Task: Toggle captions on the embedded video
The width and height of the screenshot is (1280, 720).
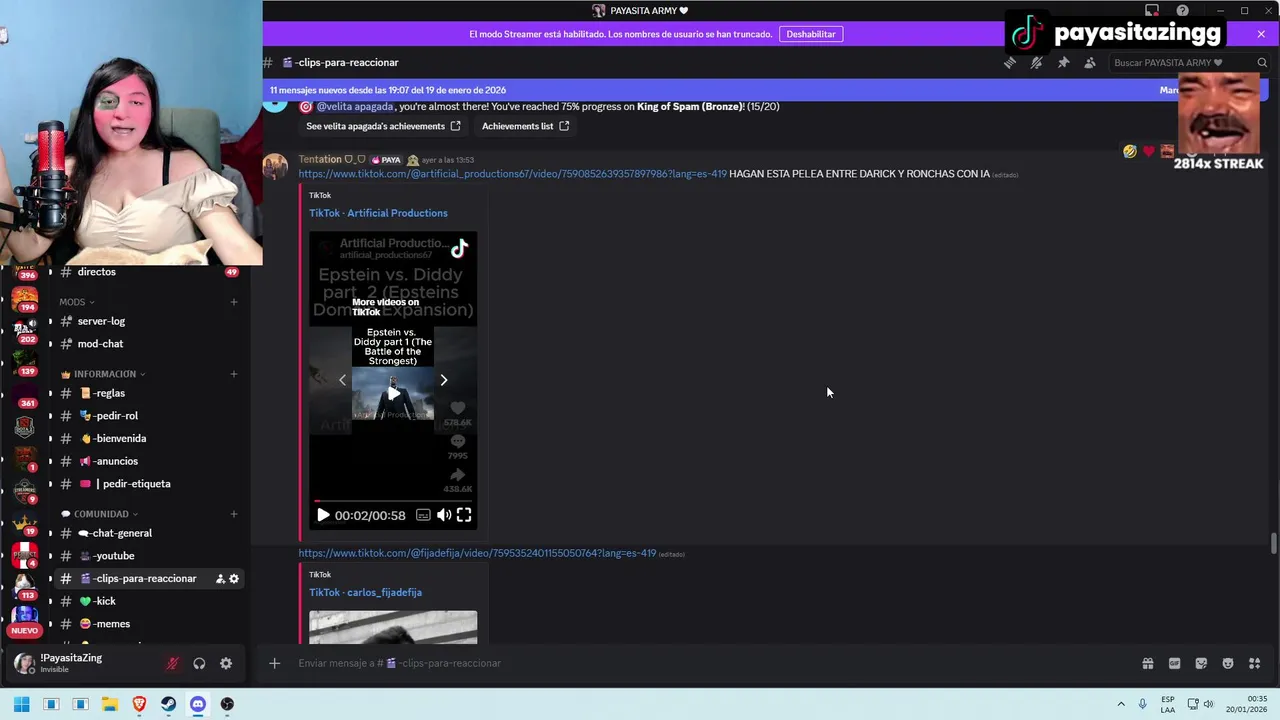Action: click(x=423, y=515)
